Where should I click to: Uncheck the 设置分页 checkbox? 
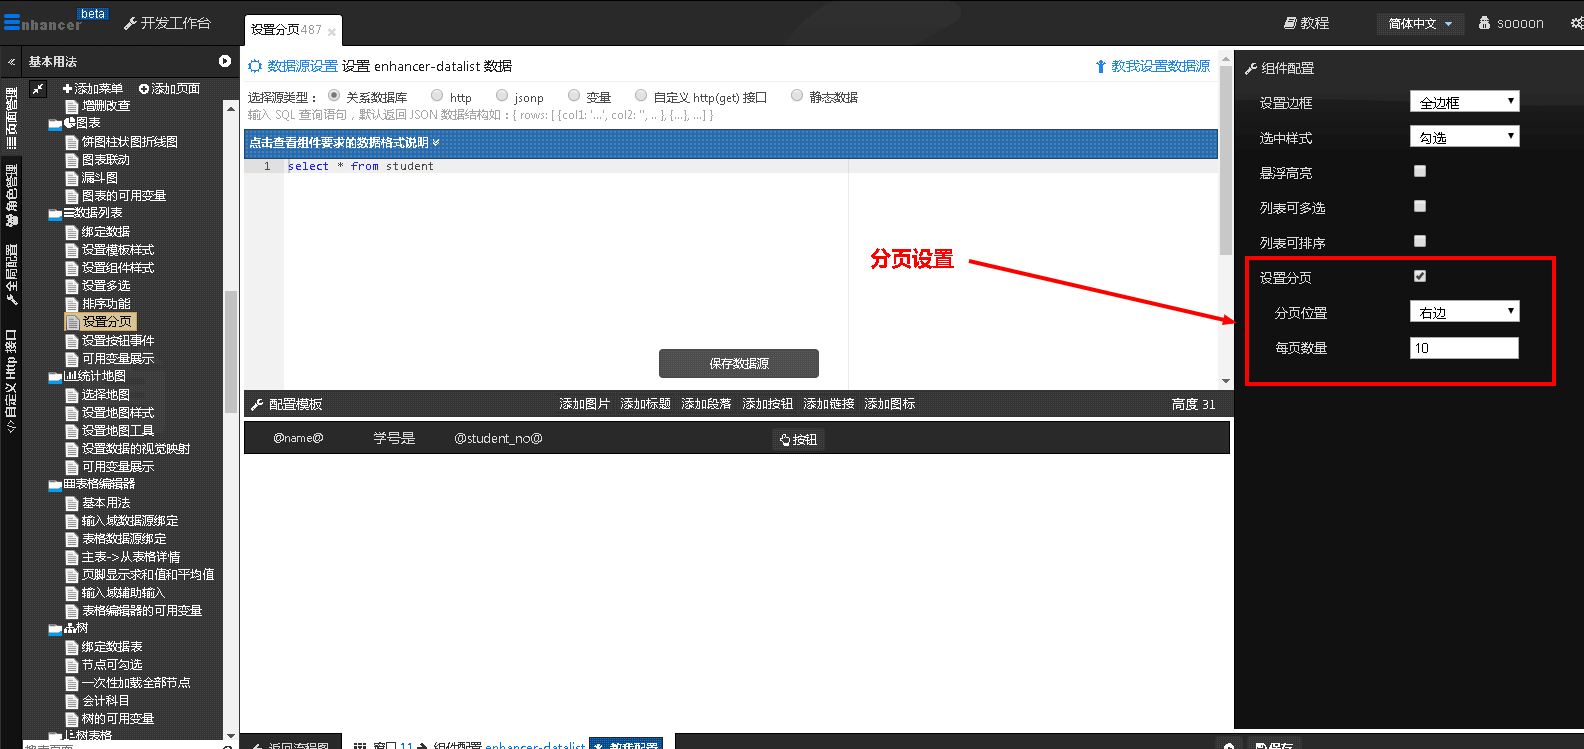pos(1420,276)
